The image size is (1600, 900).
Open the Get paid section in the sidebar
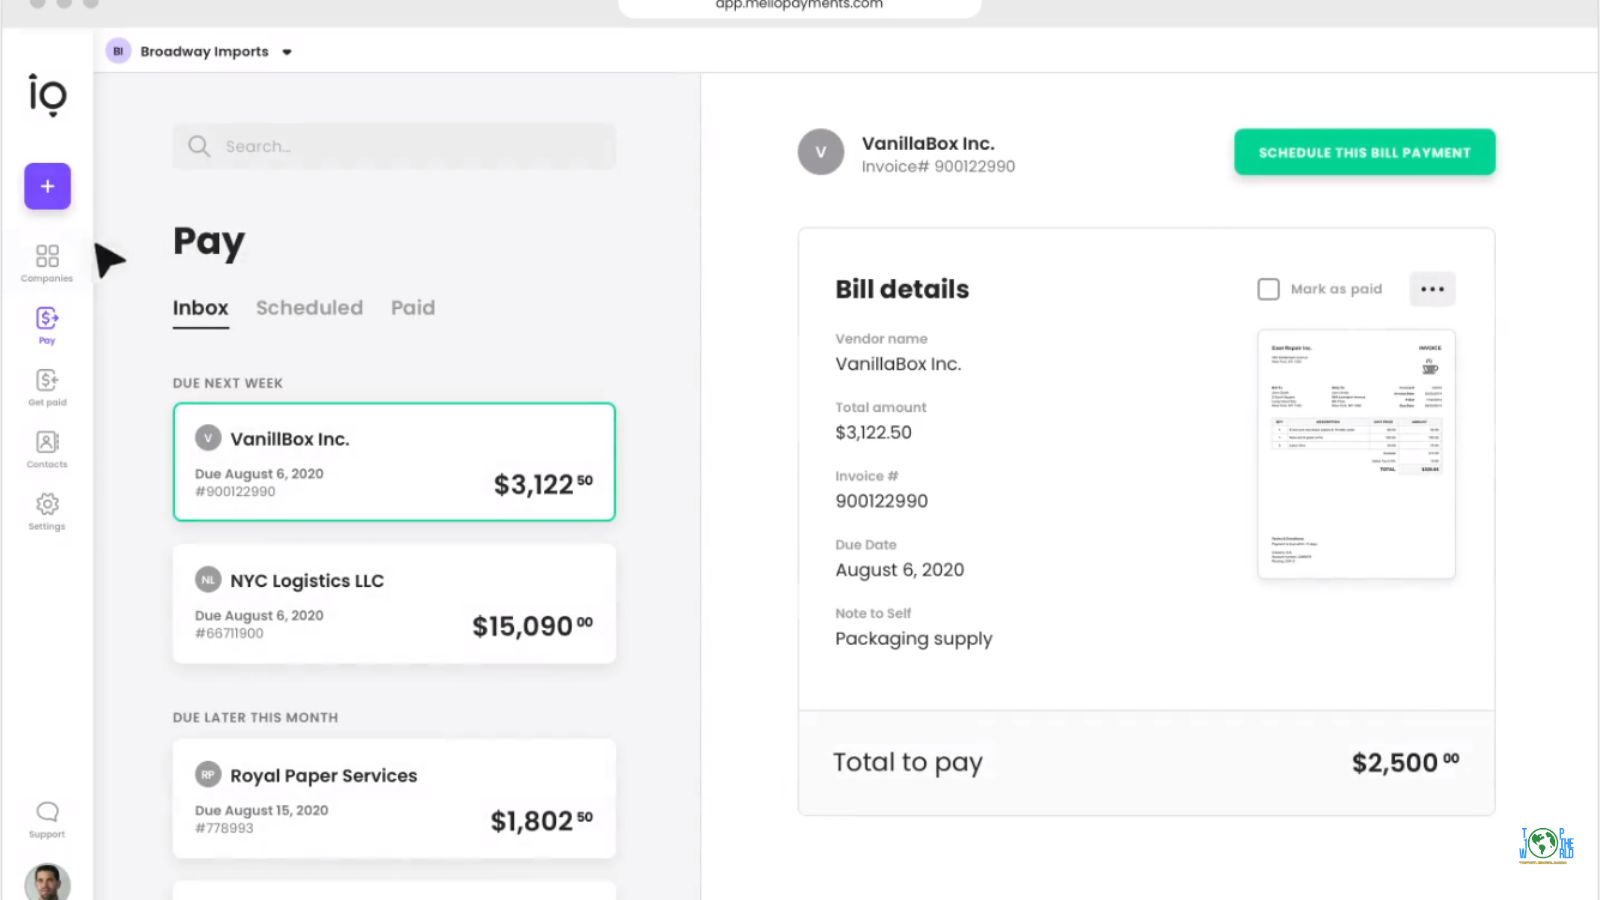47,387
